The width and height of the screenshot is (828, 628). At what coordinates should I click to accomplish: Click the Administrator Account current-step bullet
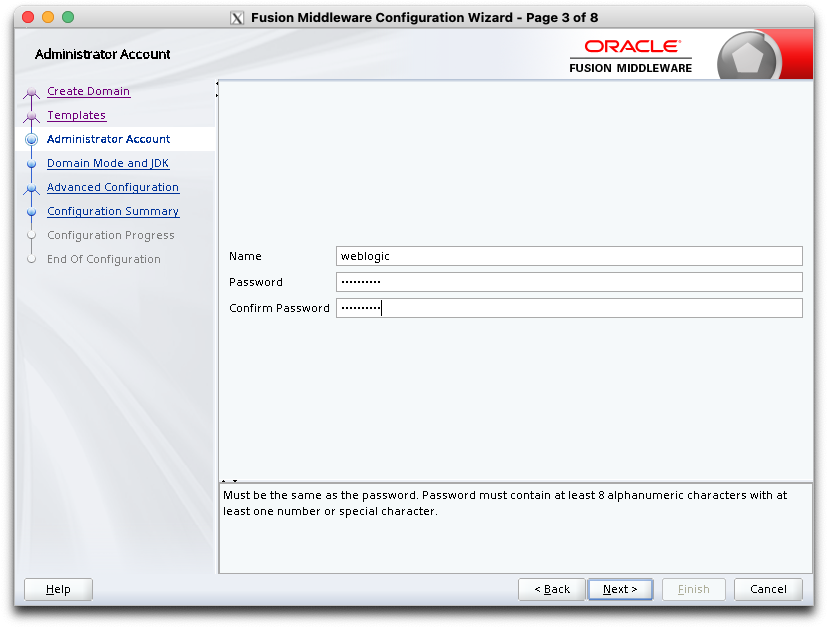[31, 139]
